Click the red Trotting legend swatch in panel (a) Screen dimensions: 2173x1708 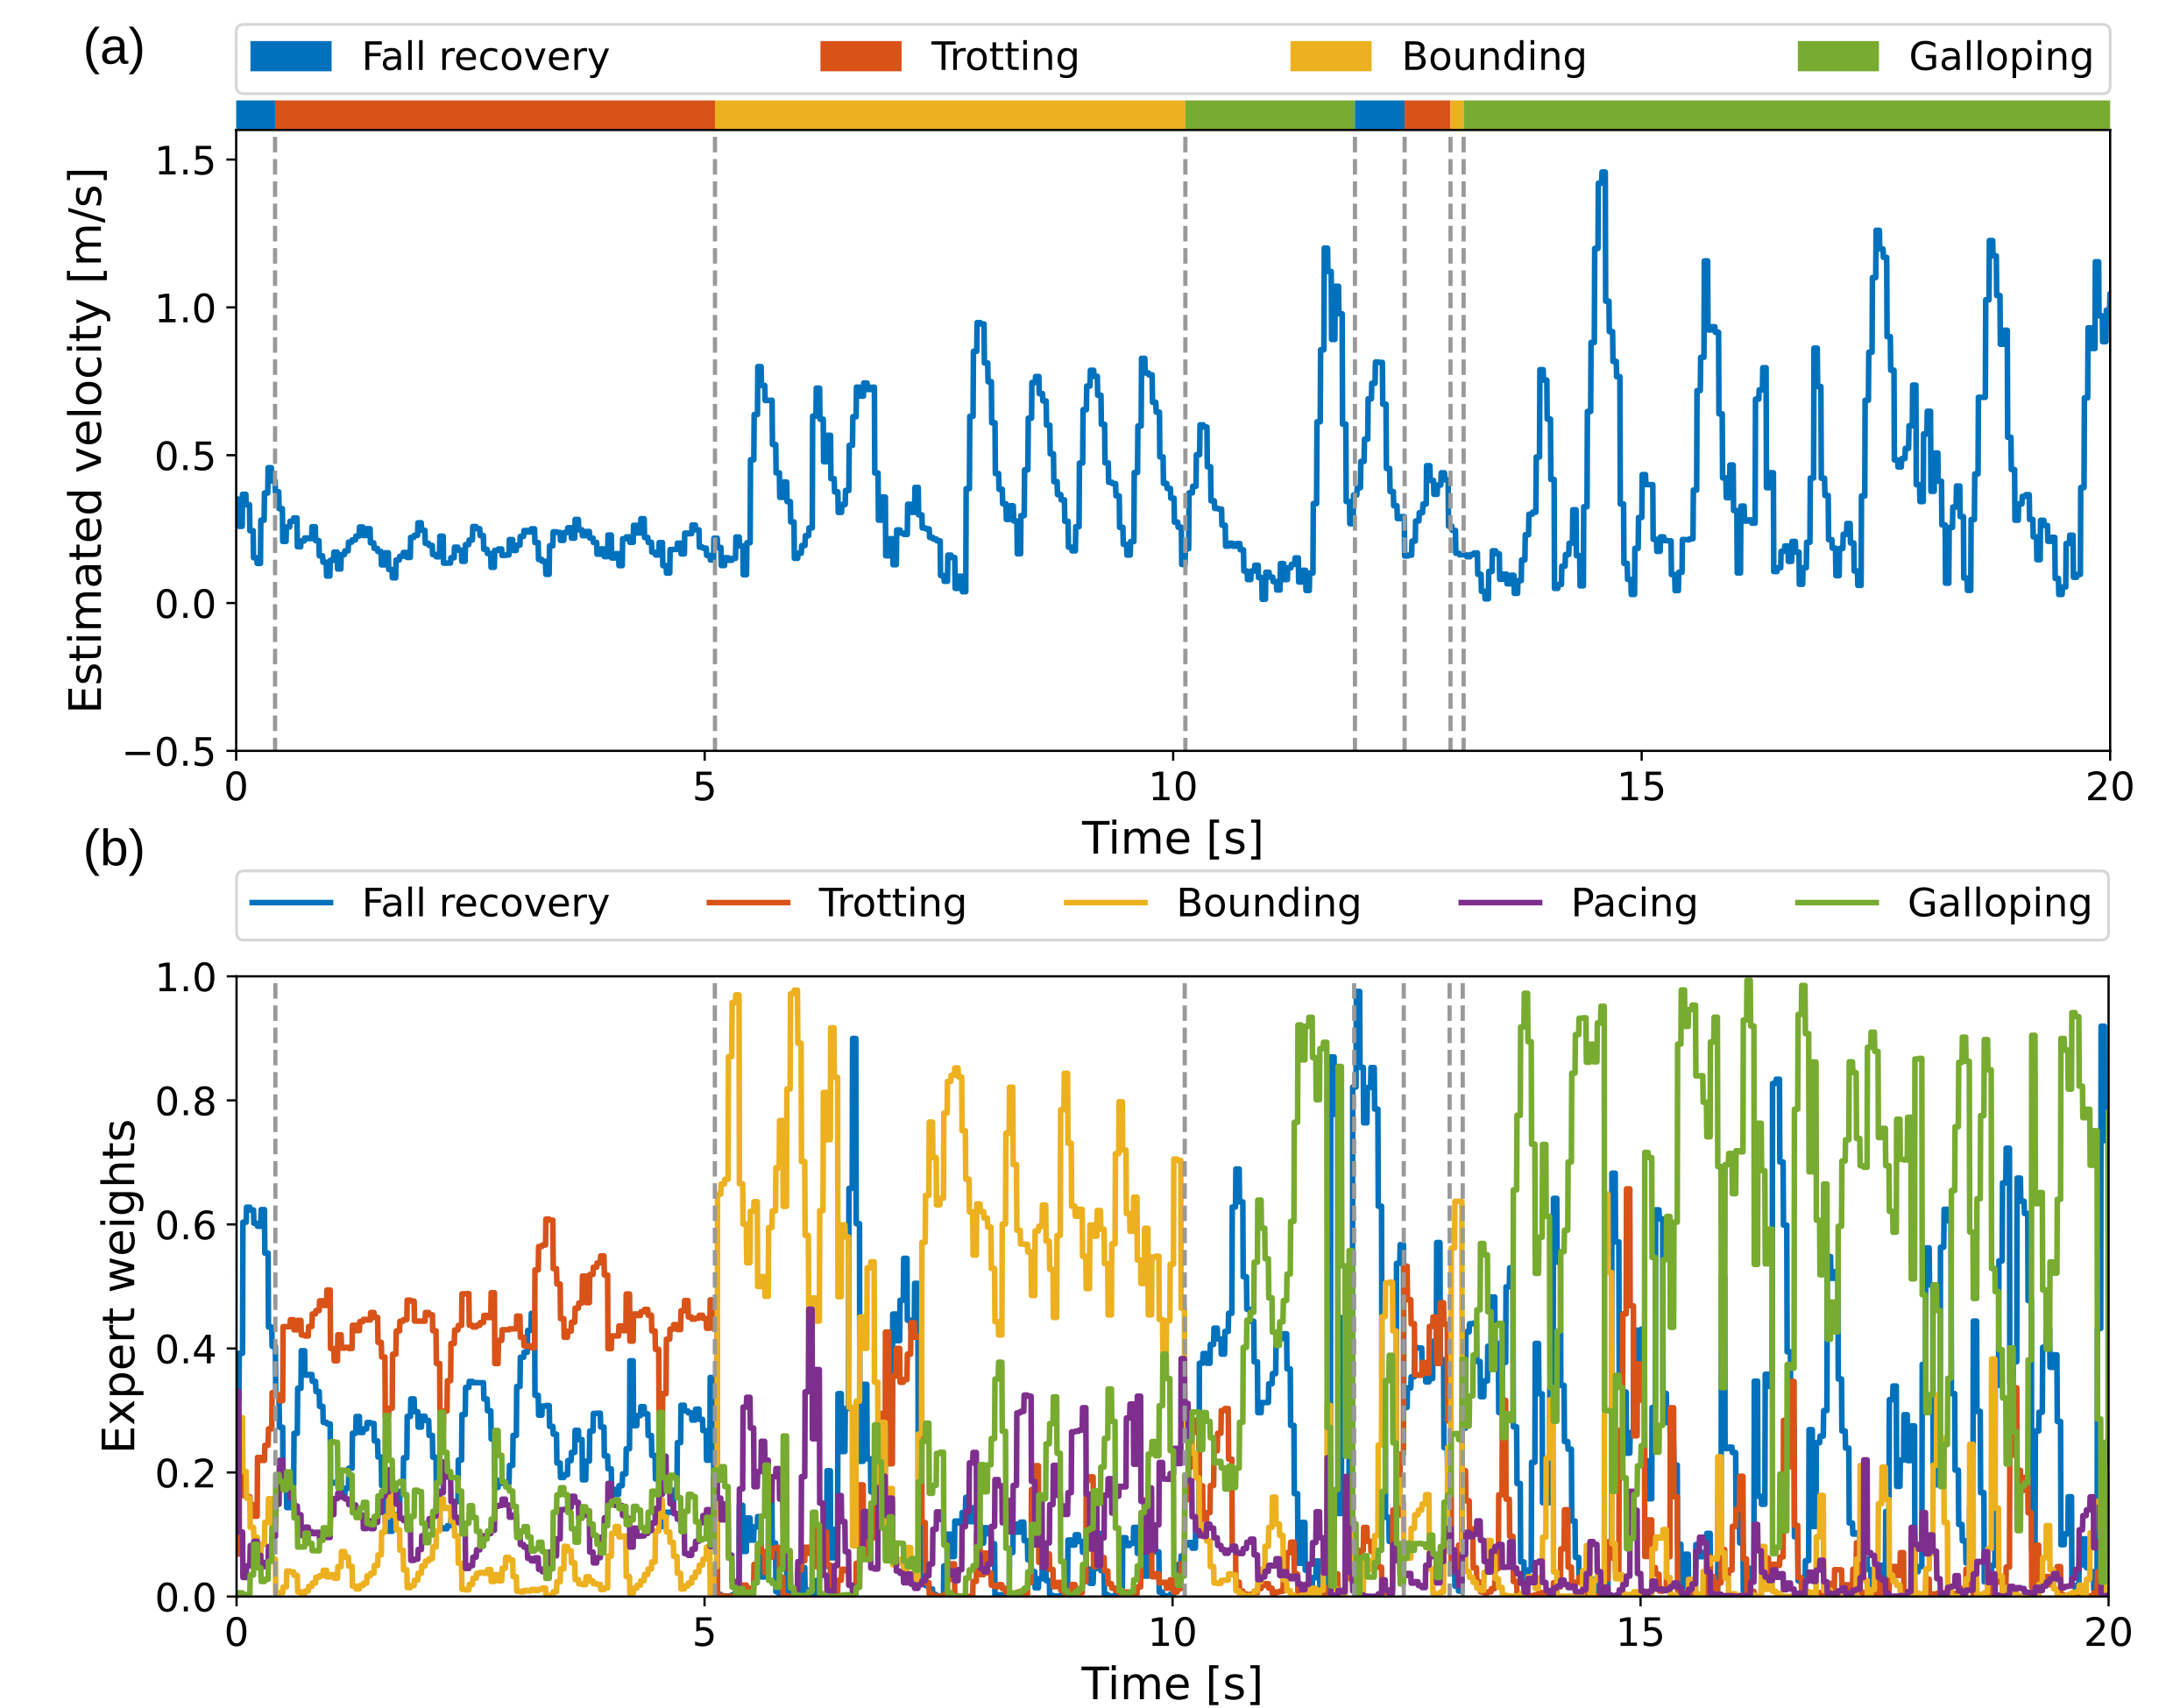click(x=860, y=56)
